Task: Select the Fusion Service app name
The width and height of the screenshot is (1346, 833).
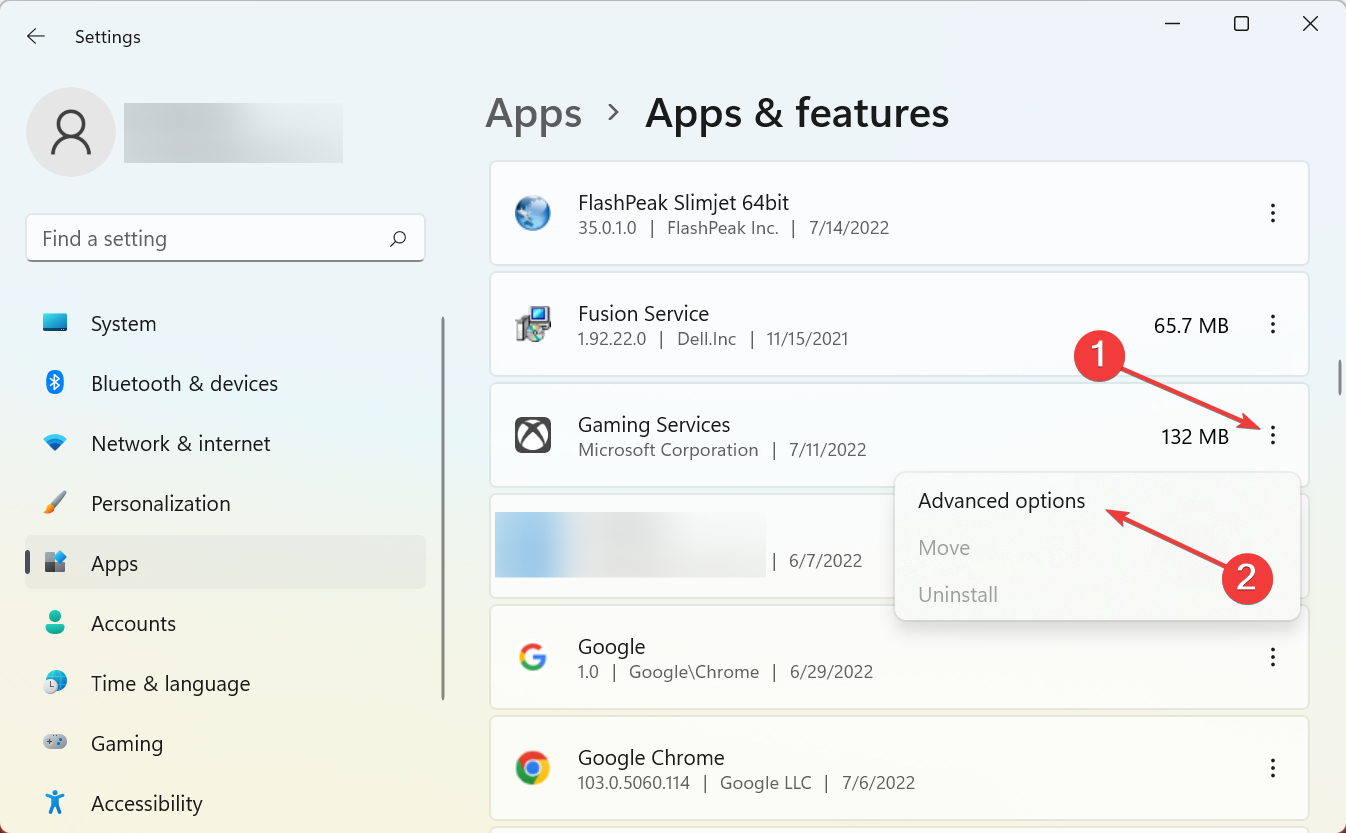Action: coord(643,314)
